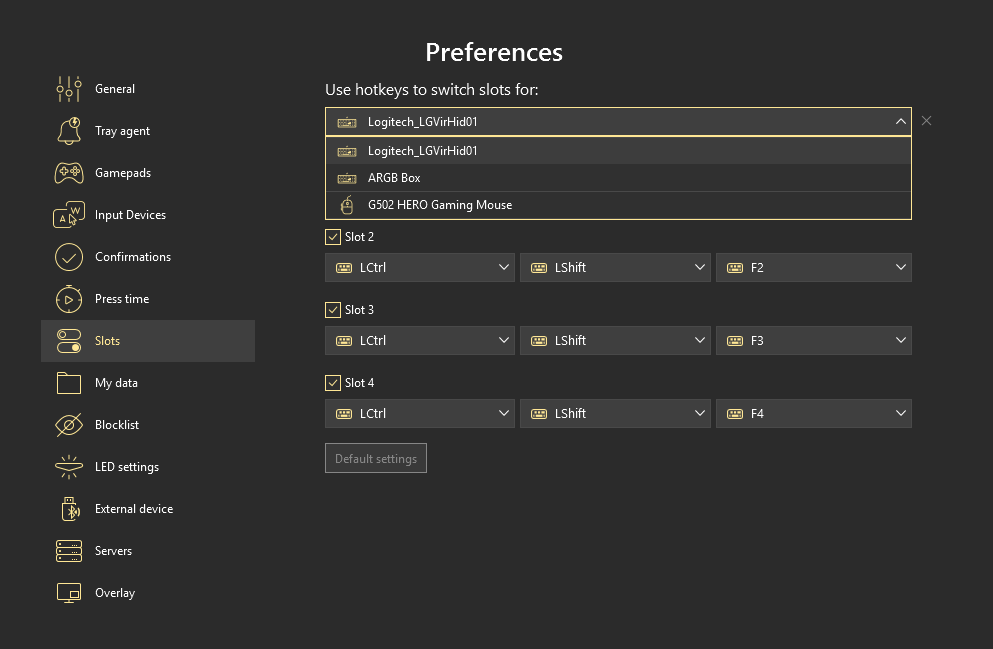Collapse the device selection dropdown
993x649 pixels.
[900, 122]
